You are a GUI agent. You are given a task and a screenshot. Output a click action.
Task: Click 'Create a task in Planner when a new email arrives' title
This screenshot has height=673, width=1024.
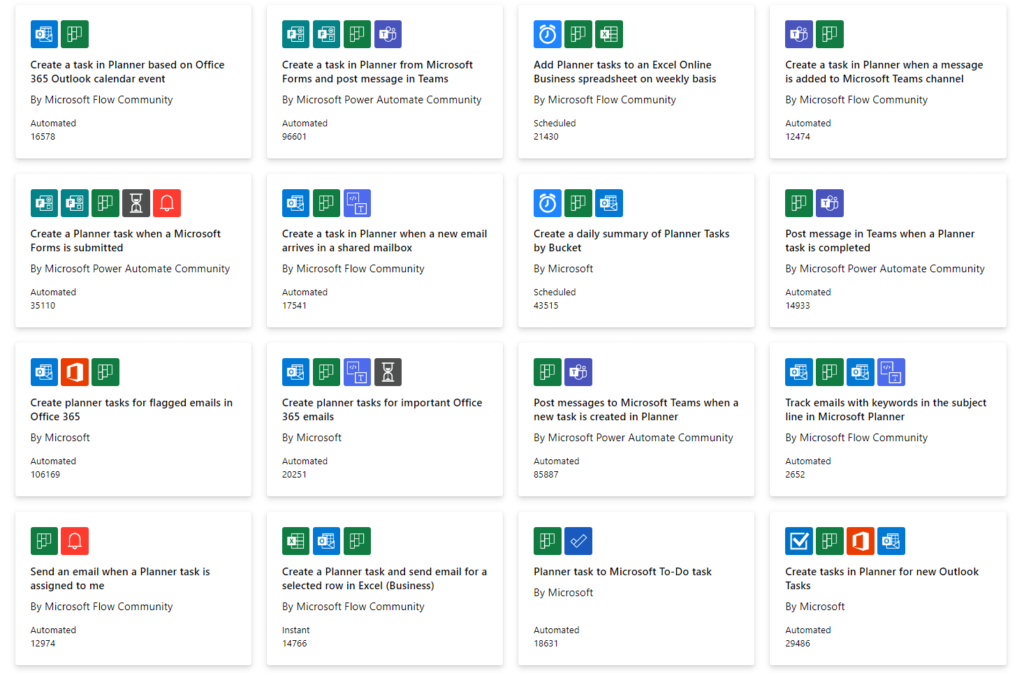(385, 241)
